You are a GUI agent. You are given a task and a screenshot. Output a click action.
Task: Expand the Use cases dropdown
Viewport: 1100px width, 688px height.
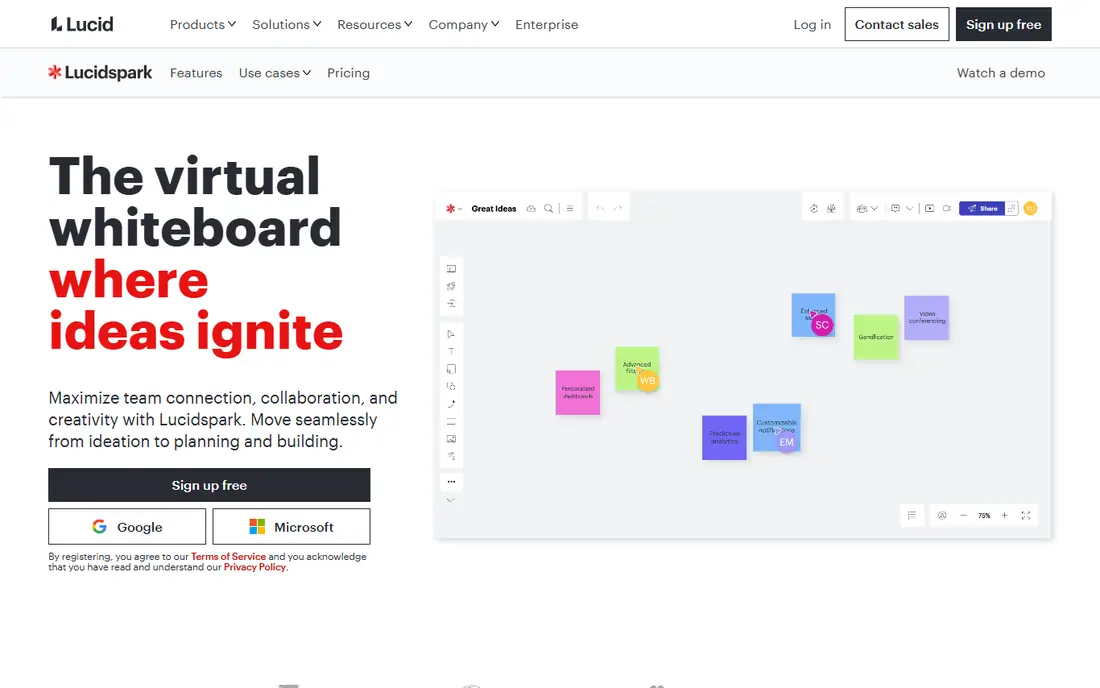tap(275, 73)
